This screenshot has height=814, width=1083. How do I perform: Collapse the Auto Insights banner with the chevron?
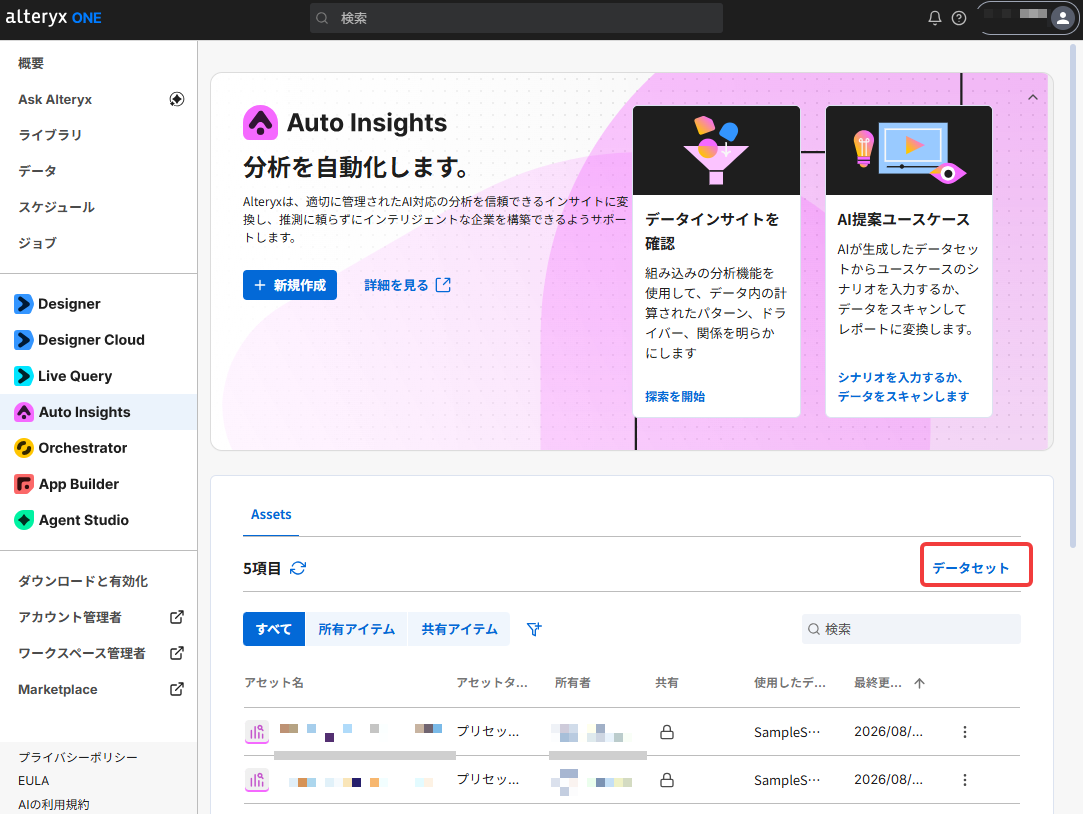(1033, 97)
